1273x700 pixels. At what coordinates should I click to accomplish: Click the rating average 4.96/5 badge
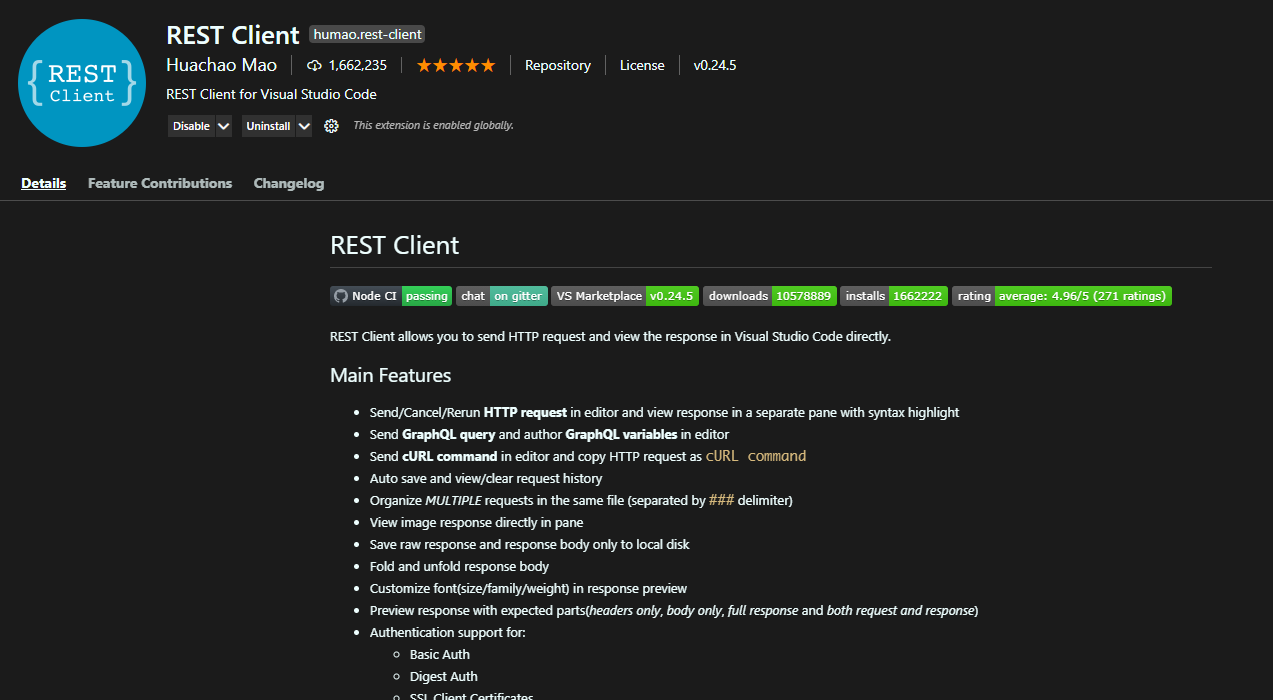point(1062,296)
